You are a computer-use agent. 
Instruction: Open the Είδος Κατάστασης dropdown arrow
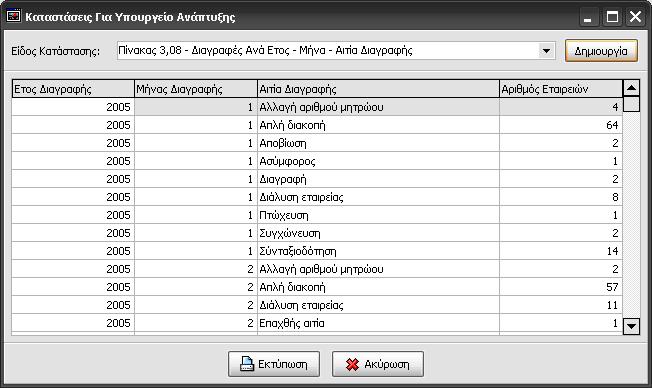point(546,51)
